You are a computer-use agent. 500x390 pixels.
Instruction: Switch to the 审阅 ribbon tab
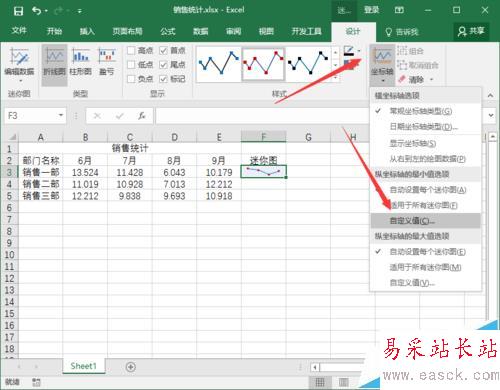tap(233, 31)
